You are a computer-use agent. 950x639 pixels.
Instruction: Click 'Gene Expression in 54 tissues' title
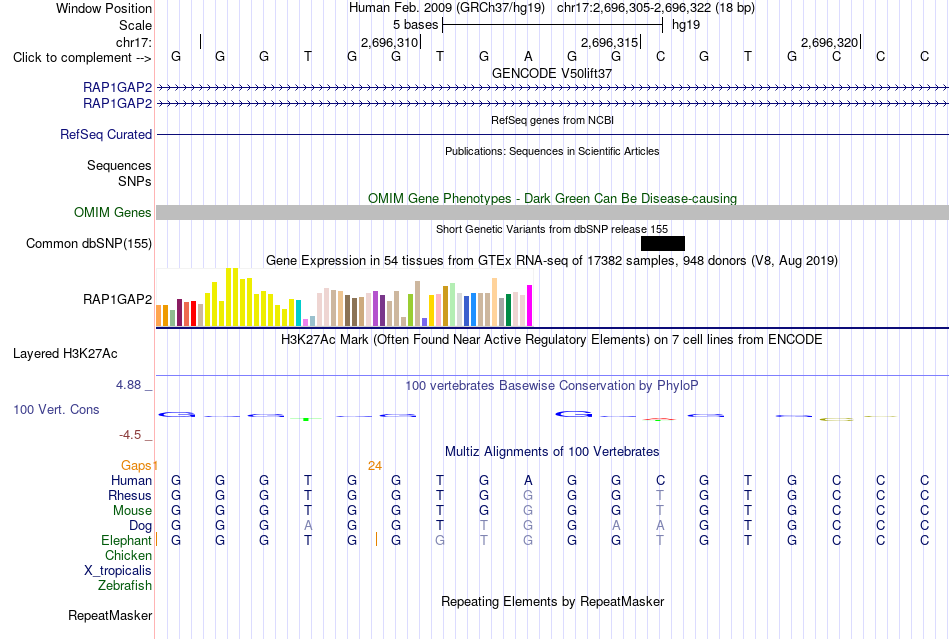click(552, 260)
